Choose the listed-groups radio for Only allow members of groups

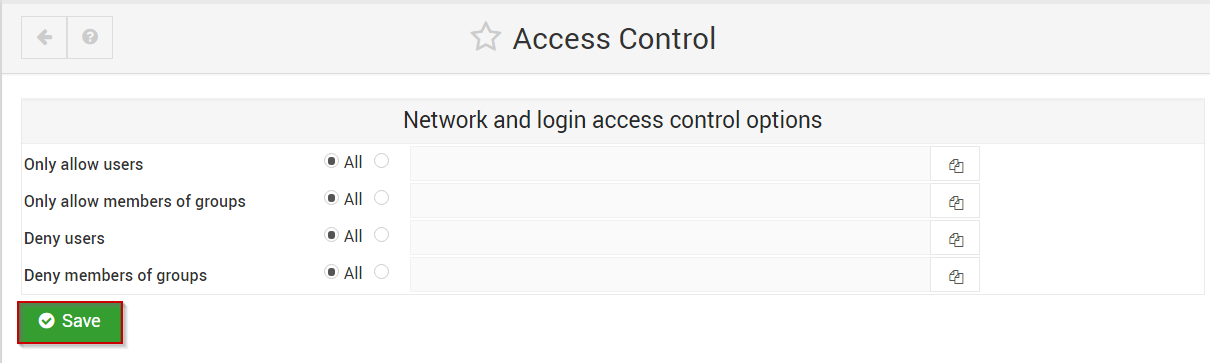[381, 198]
